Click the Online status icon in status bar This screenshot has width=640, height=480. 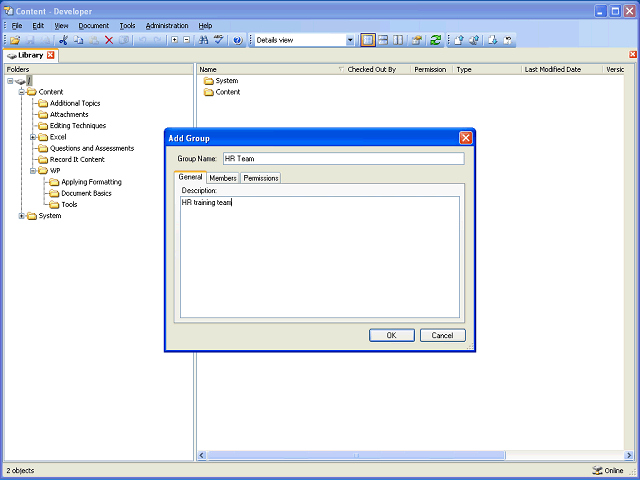pos(597,470)
